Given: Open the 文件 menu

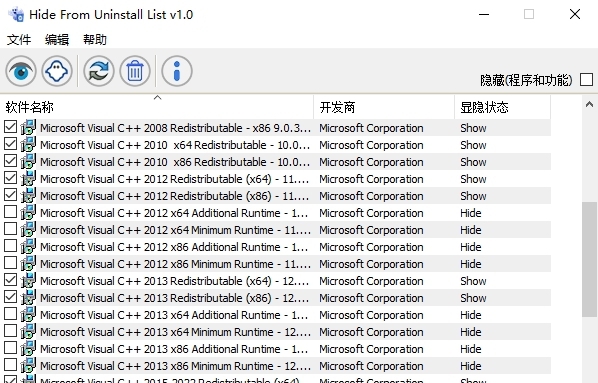Looking at the screenshot, I should [x=19, y=39].
